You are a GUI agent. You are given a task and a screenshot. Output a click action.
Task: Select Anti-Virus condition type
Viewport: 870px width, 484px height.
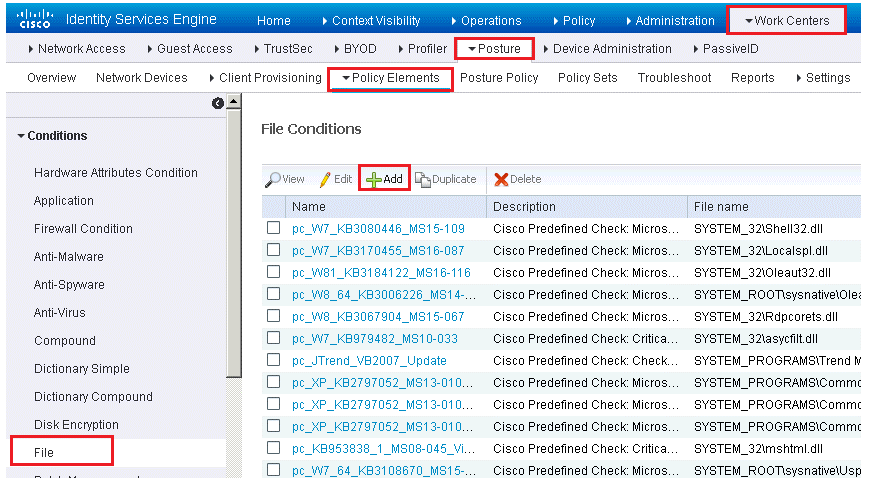(x=59, y=312)
